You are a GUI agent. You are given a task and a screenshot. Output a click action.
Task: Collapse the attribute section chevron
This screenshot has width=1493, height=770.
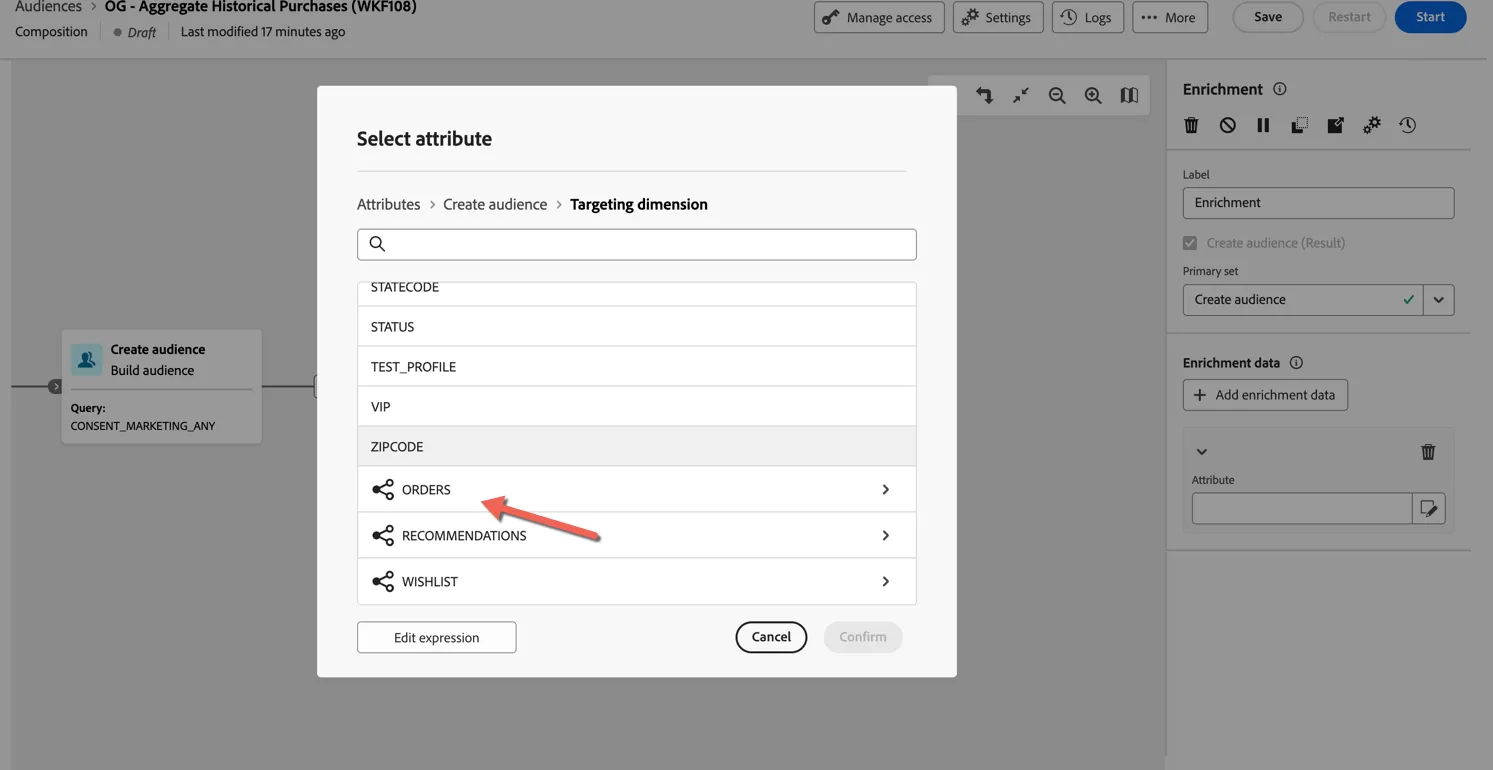click(1202, 452)
